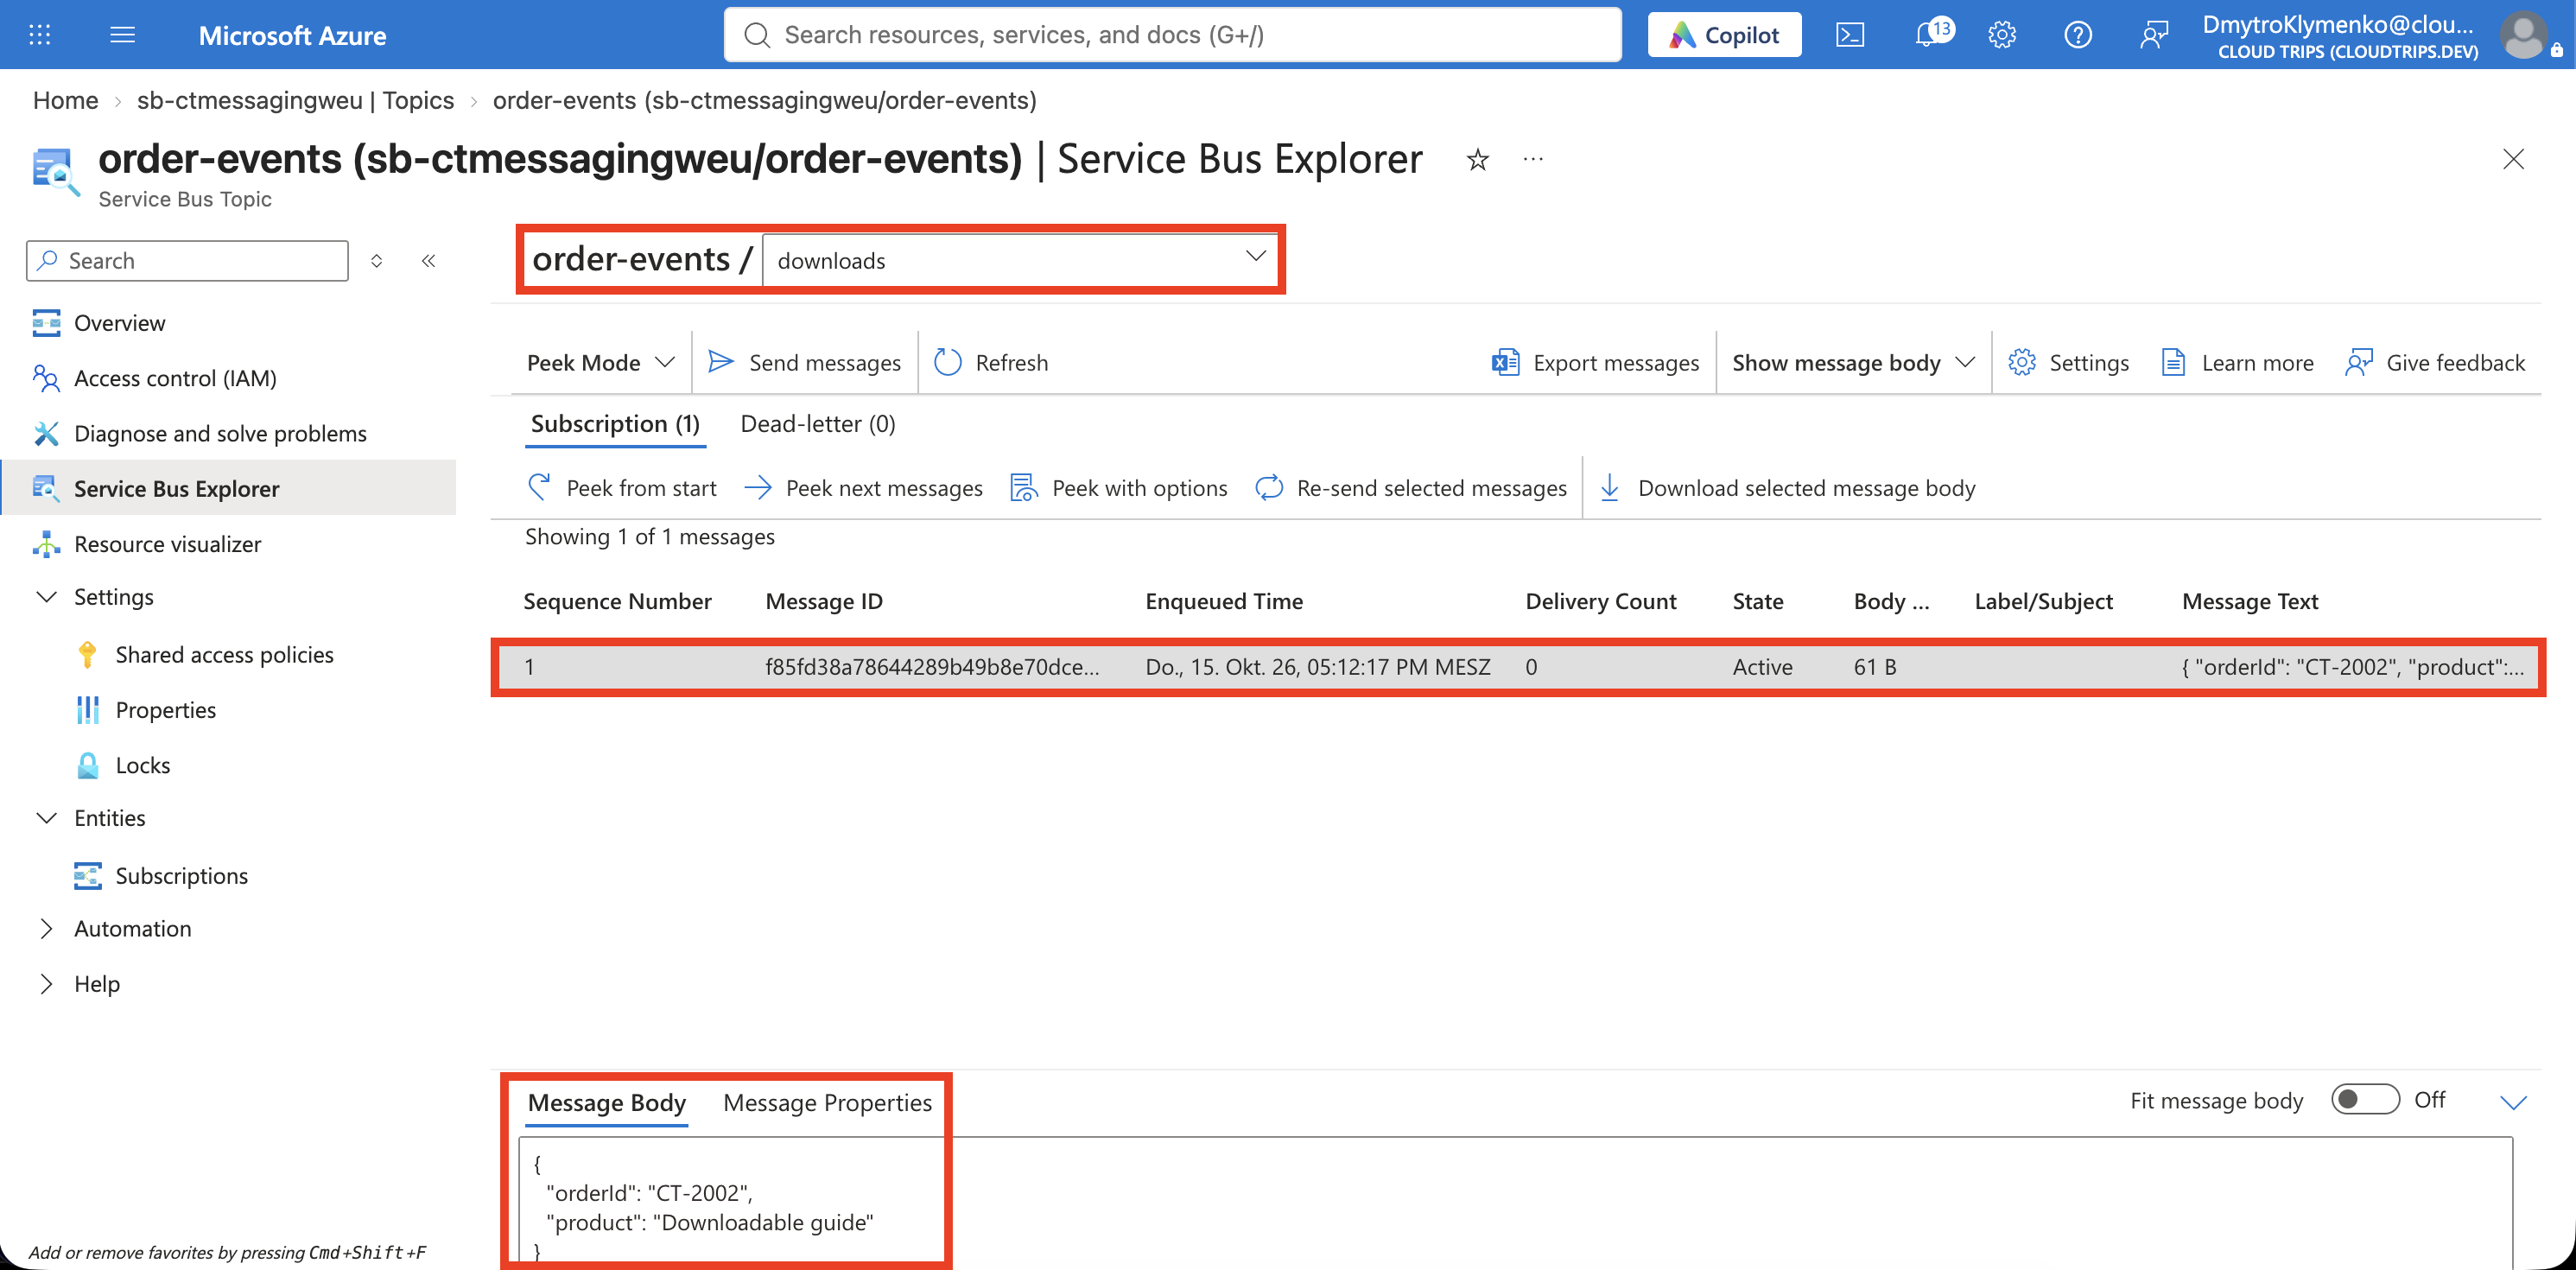2576x1270 pixels.
Task: Click the Copilot button
Action: click(1724, 35)
